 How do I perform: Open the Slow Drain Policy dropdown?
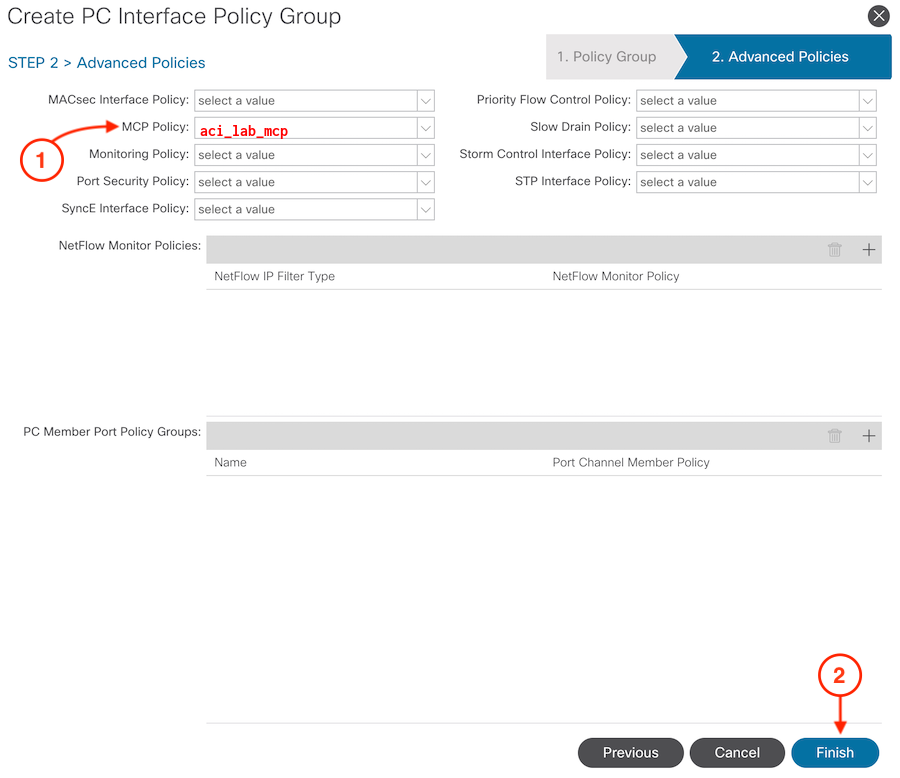868,128
